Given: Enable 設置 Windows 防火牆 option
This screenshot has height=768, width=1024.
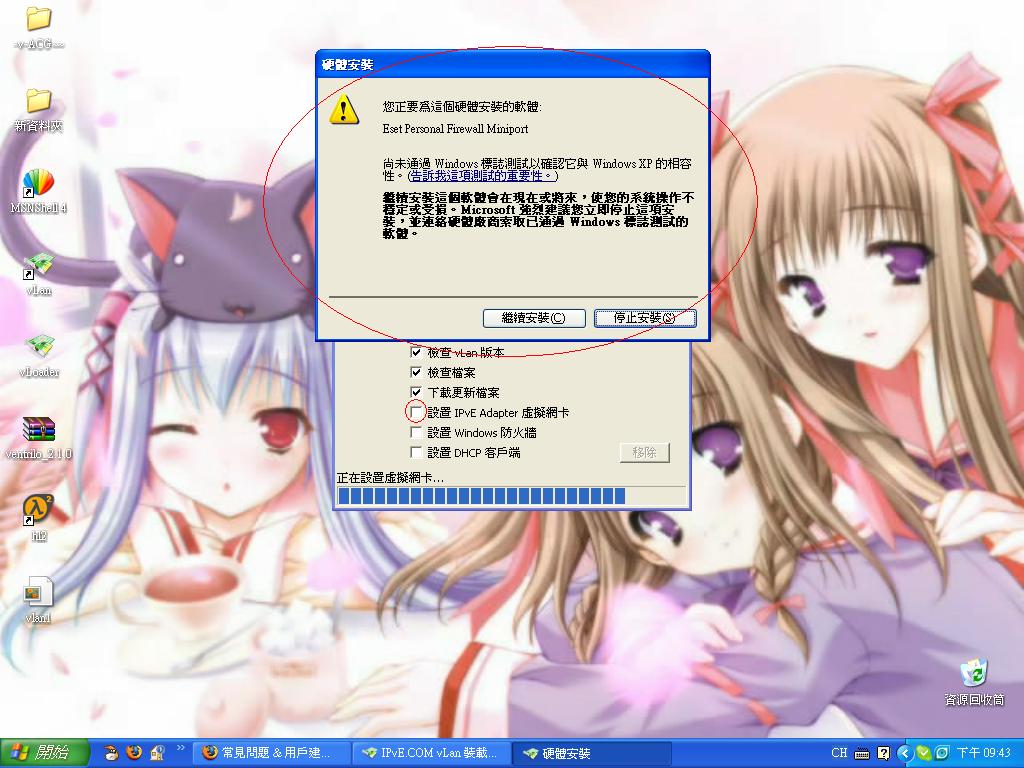Looking at the screenshot, I should click(x=417, y=432).
